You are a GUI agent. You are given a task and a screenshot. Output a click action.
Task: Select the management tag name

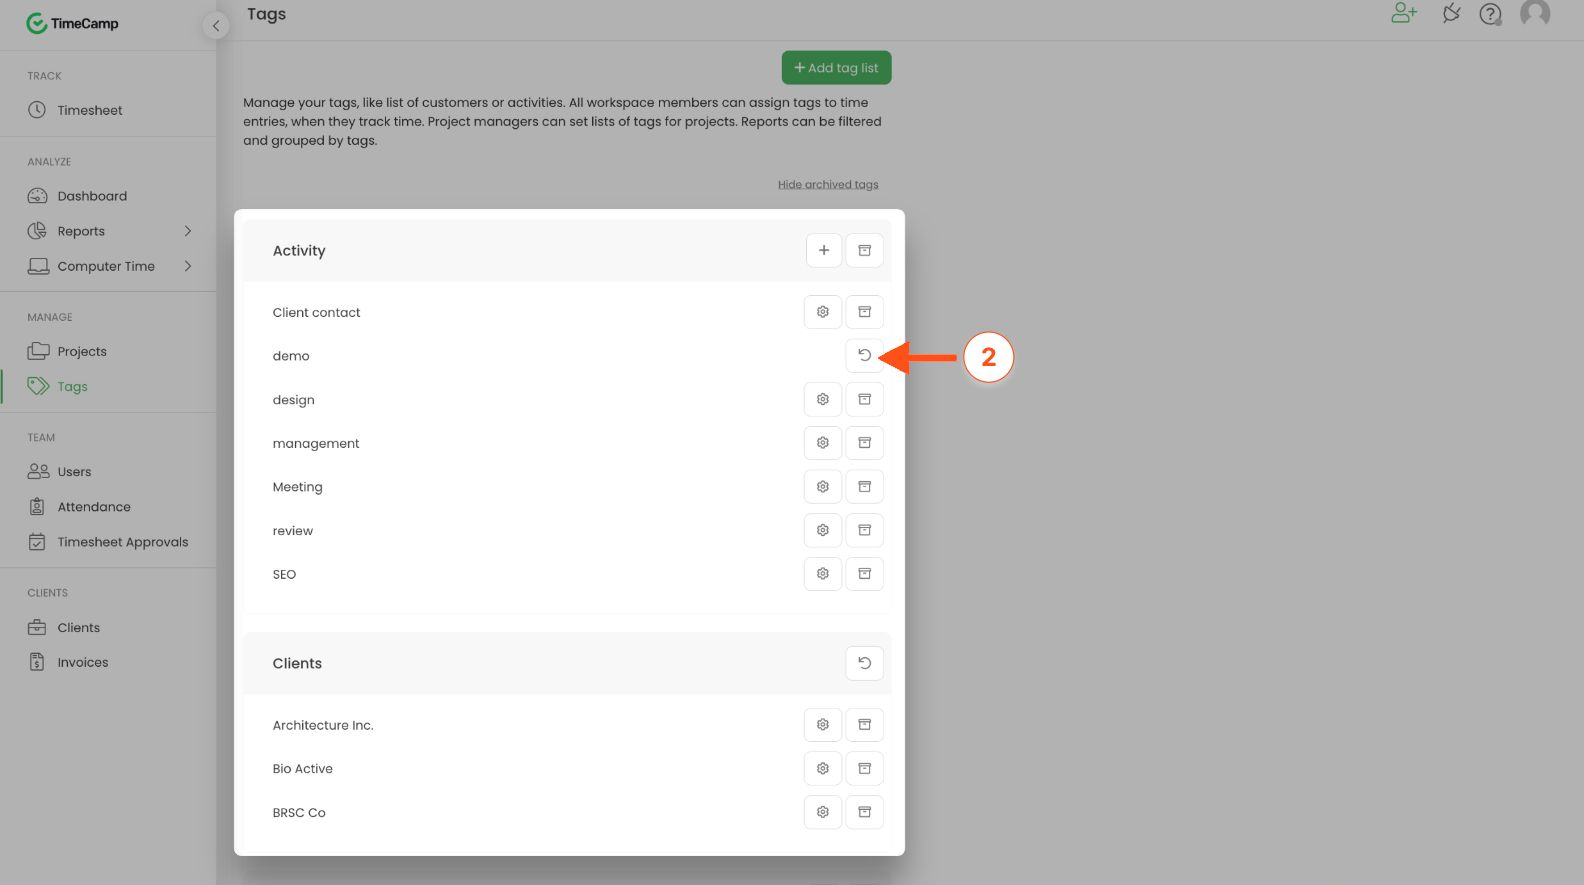click(x=316, y=444)
